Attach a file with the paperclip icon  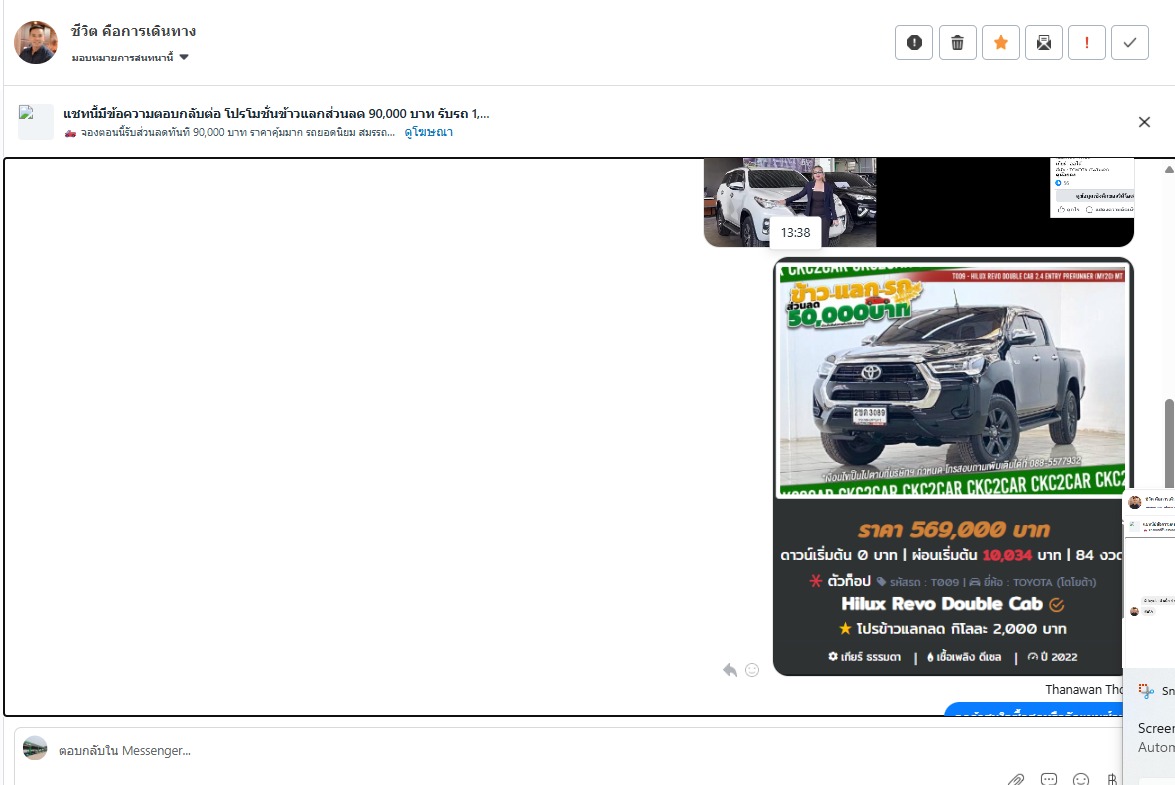(x=1015, y=780)
